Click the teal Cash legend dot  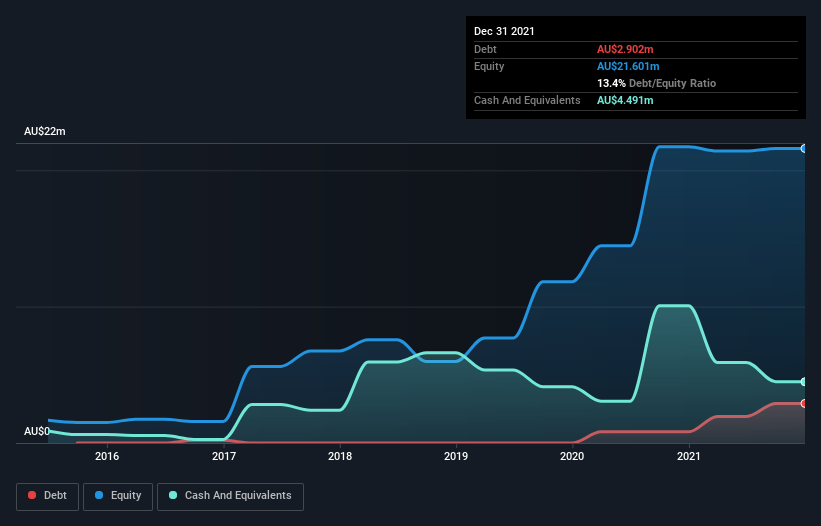tap(173, 495)
